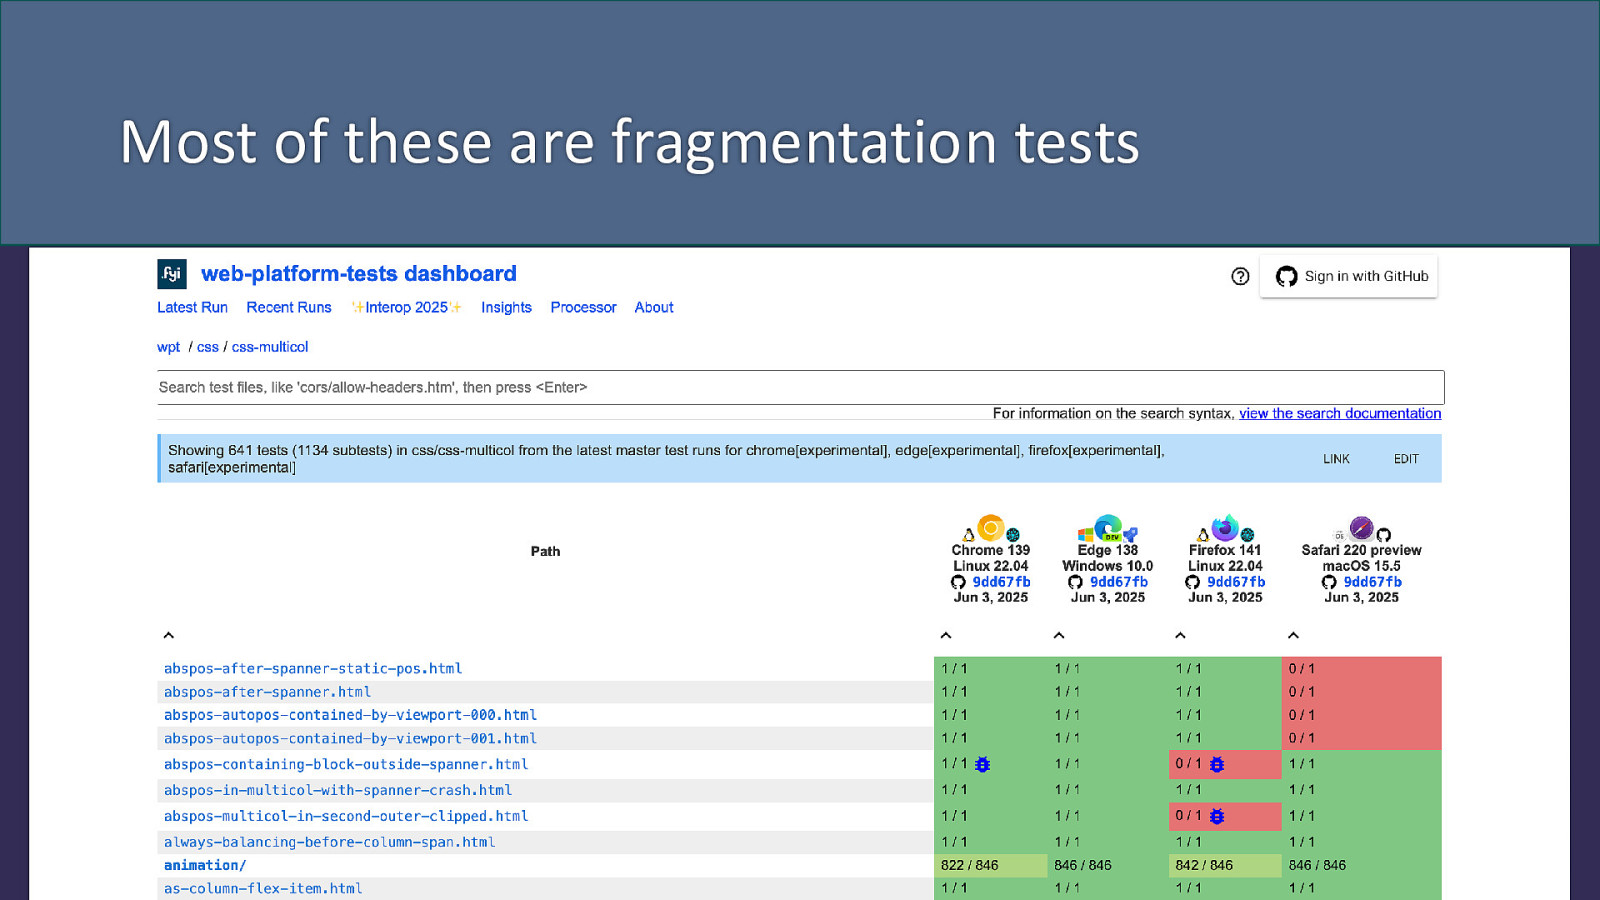Open abspos-after-spanner-static-pos.html test
The height and width of the screenshot is (900, 1600).
(313, 669)
